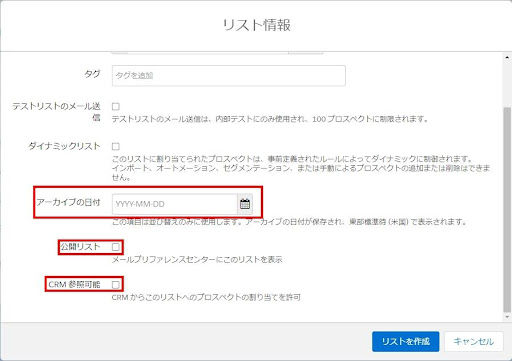Click the 東部標準時 archive date note
This screenshot has width=512, height=361.
[289, 222]
